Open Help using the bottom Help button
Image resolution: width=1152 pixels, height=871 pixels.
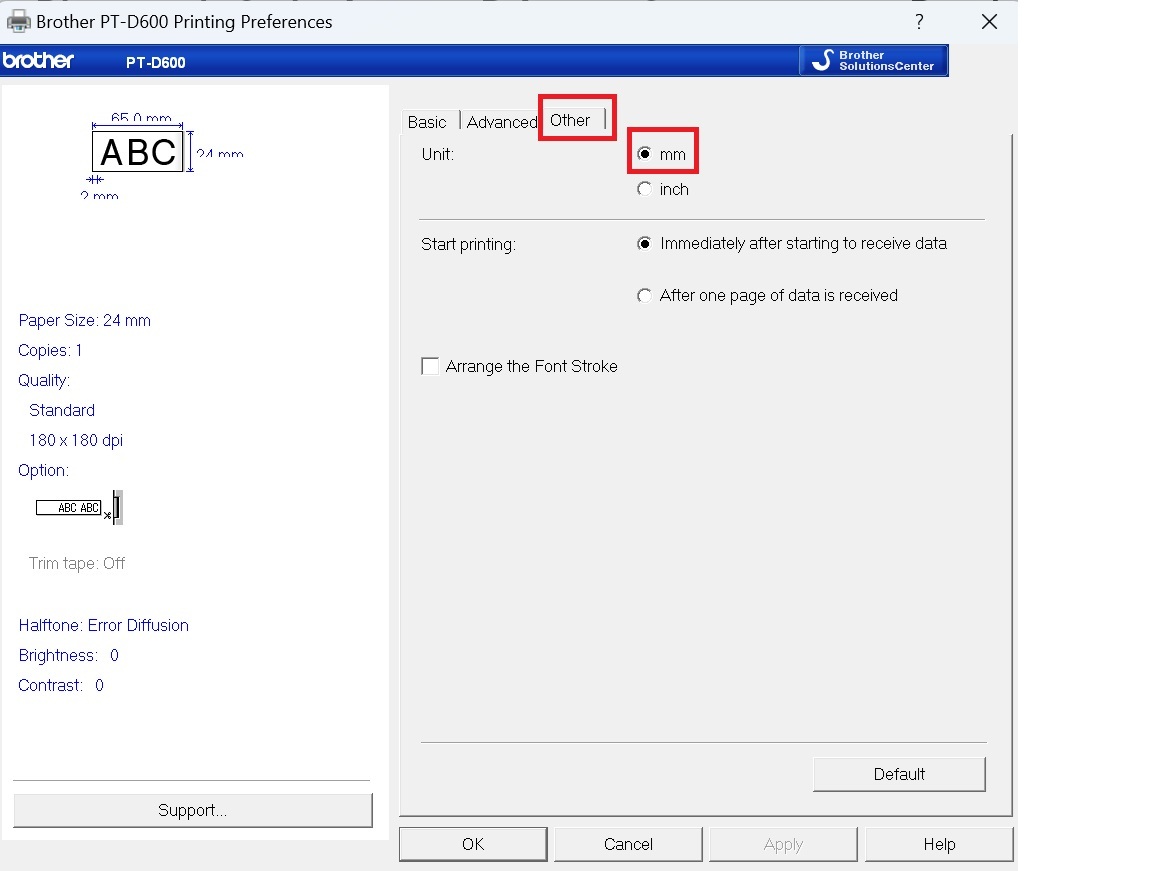939,844
